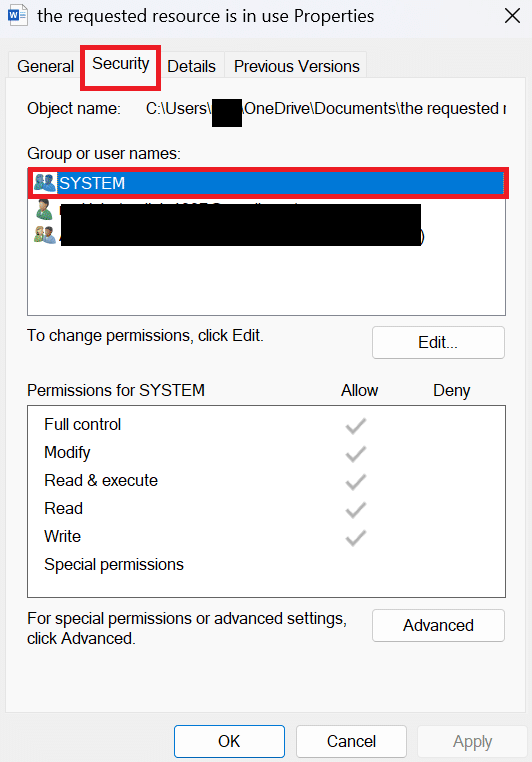Click the Modify allow checkmark
The width and height of the screenshot is (532, 762).
[356, 454]
